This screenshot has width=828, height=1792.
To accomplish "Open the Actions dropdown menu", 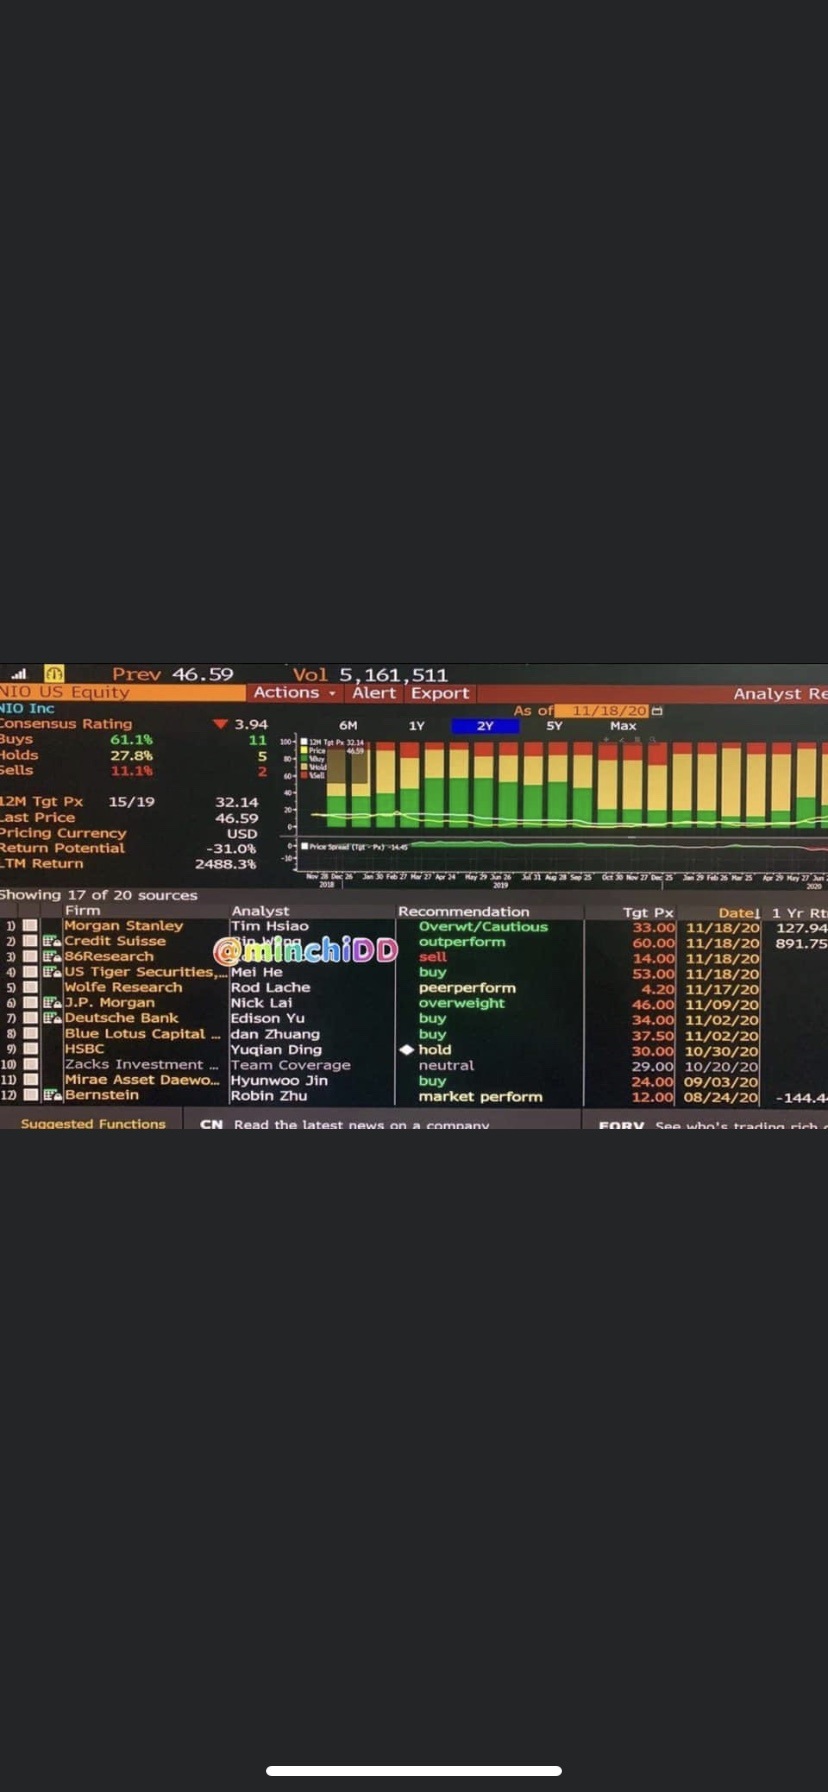I will (x=295, y=692).
